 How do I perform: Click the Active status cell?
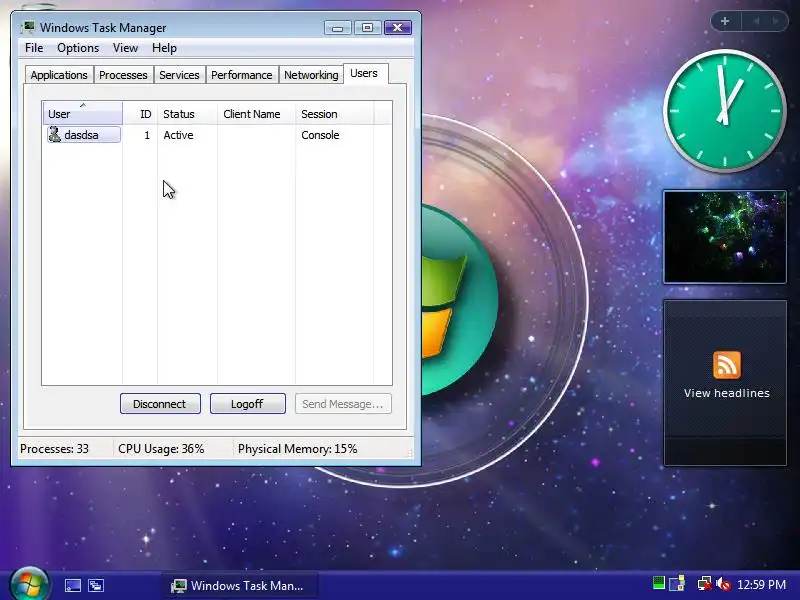pyautogui.click(x=178, y=135)
